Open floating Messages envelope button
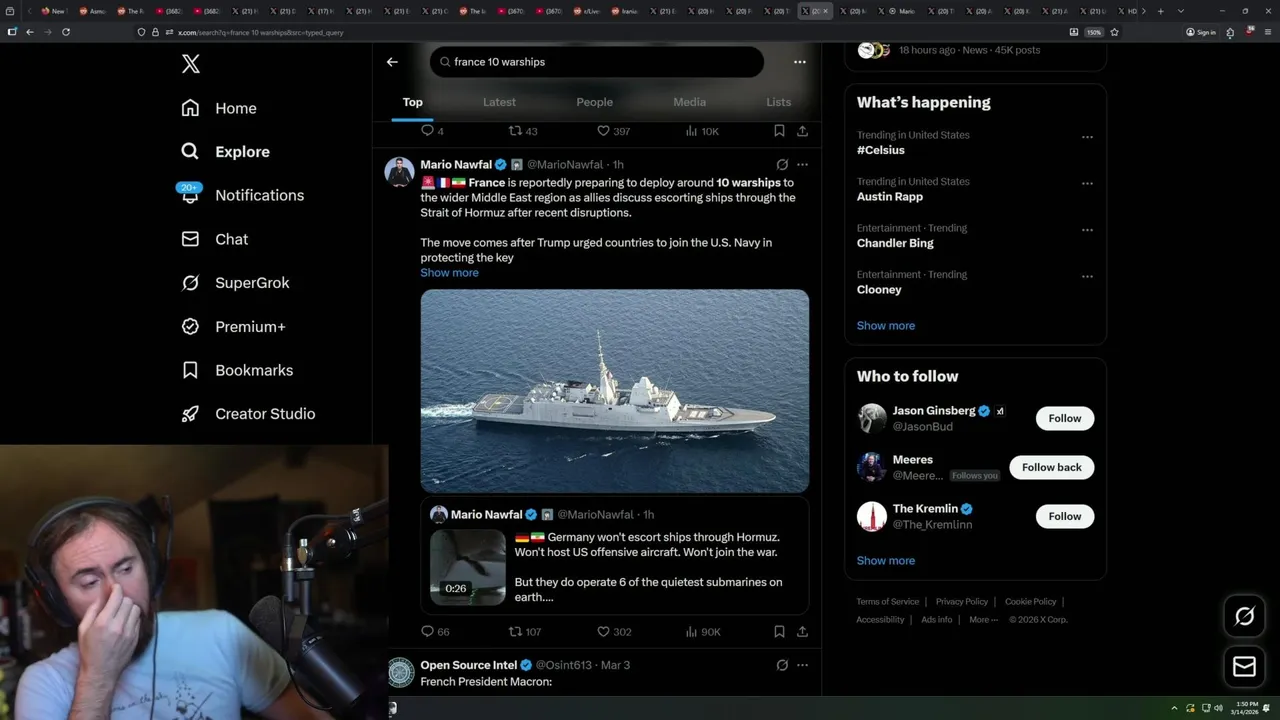 tap(1244, 667)
